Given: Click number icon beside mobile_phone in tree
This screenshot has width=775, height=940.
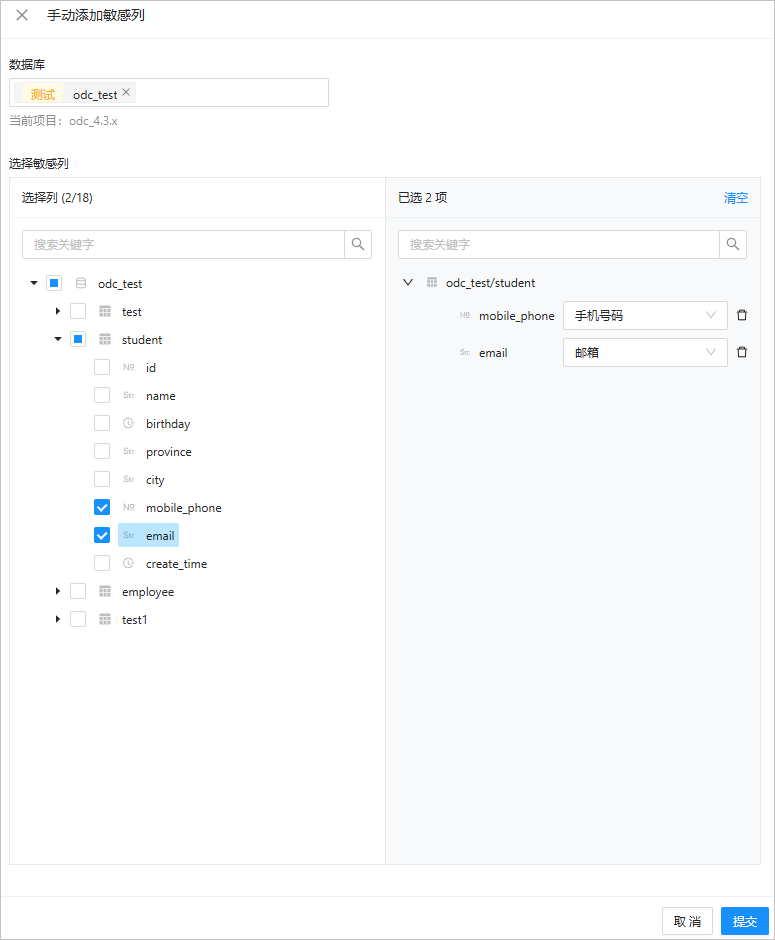Looking at the screenshot, I should [x=129, y=507].
